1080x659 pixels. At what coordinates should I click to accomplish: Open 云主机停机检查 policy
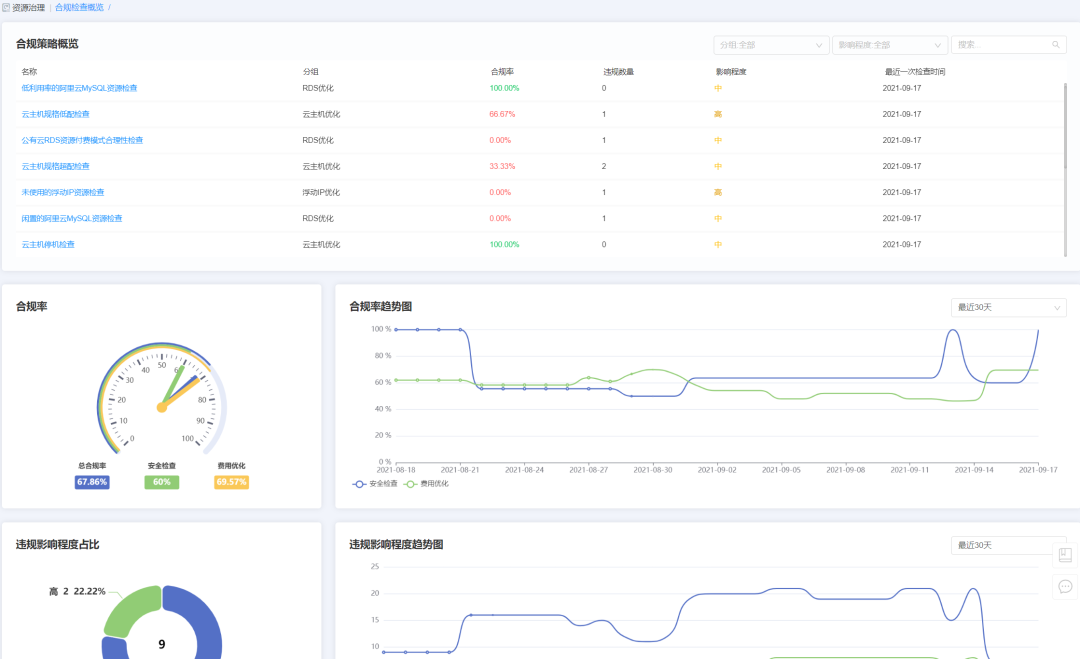(48, 244)
